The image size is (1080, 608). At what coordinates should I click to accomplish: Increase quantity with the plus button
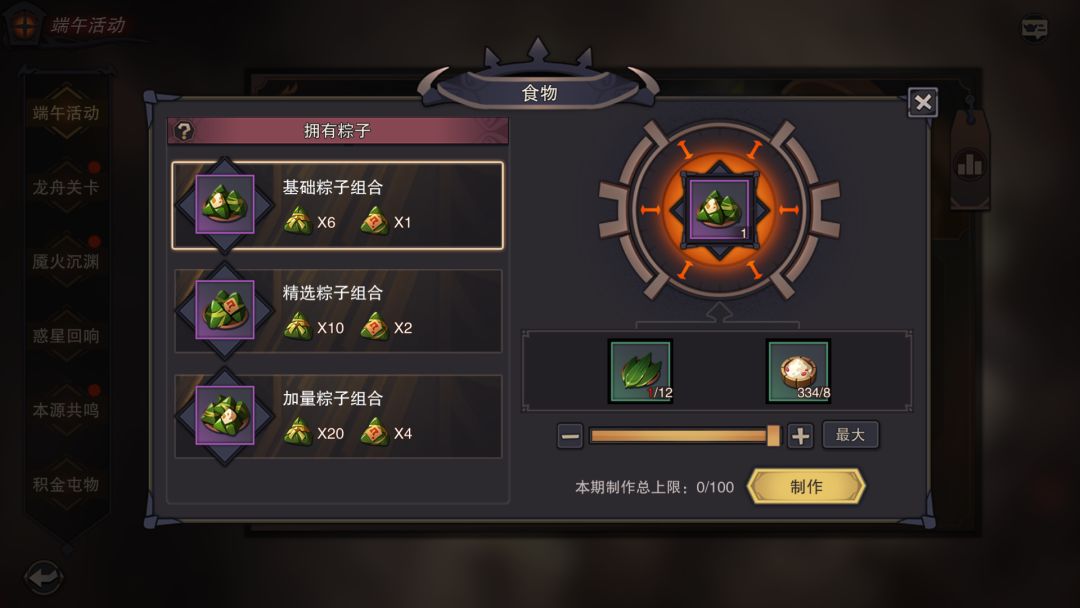[800, 436]
